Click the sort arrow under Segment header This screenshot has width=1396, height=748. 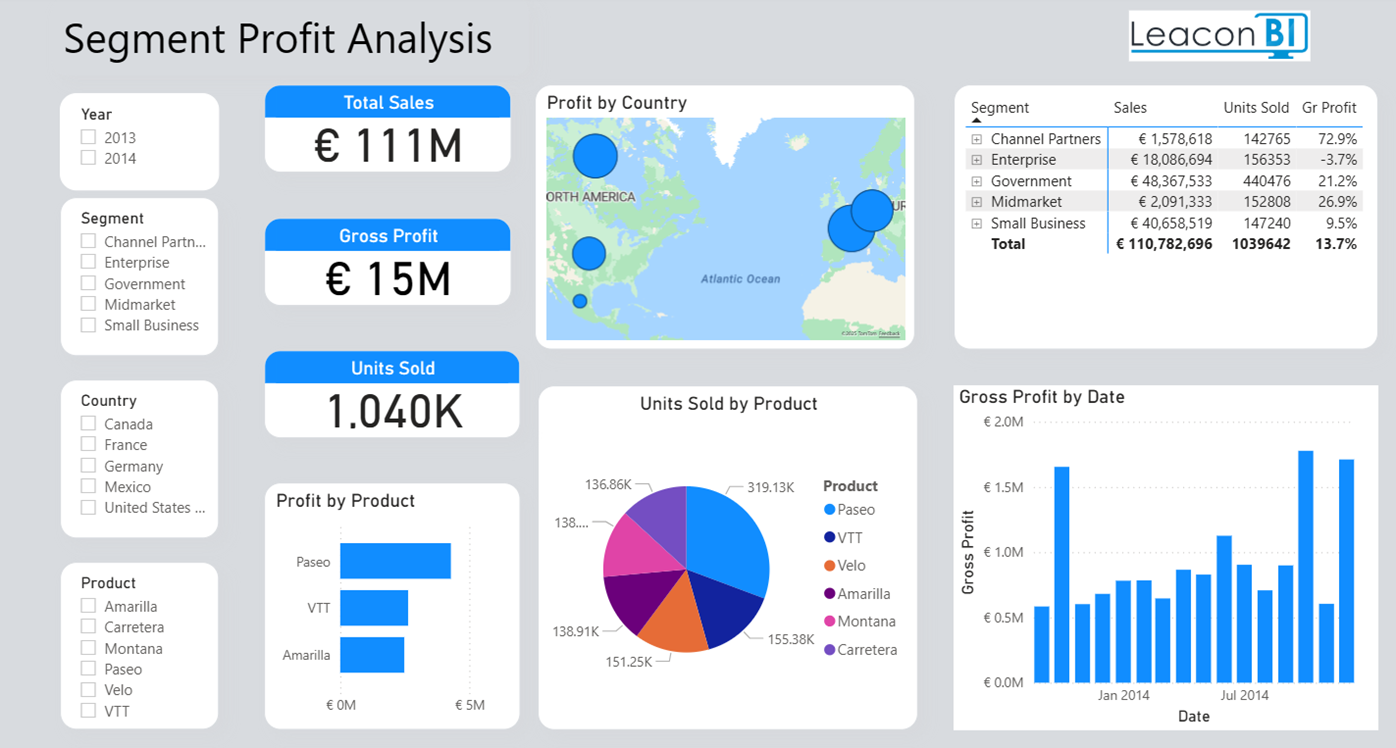(x=977, y=120)
